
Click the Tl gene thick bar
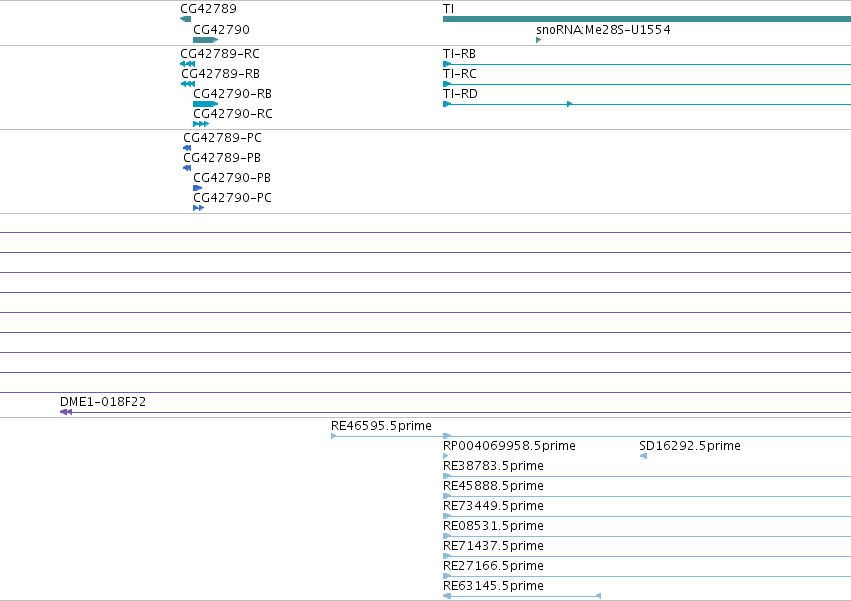click(x=647, y=19)
